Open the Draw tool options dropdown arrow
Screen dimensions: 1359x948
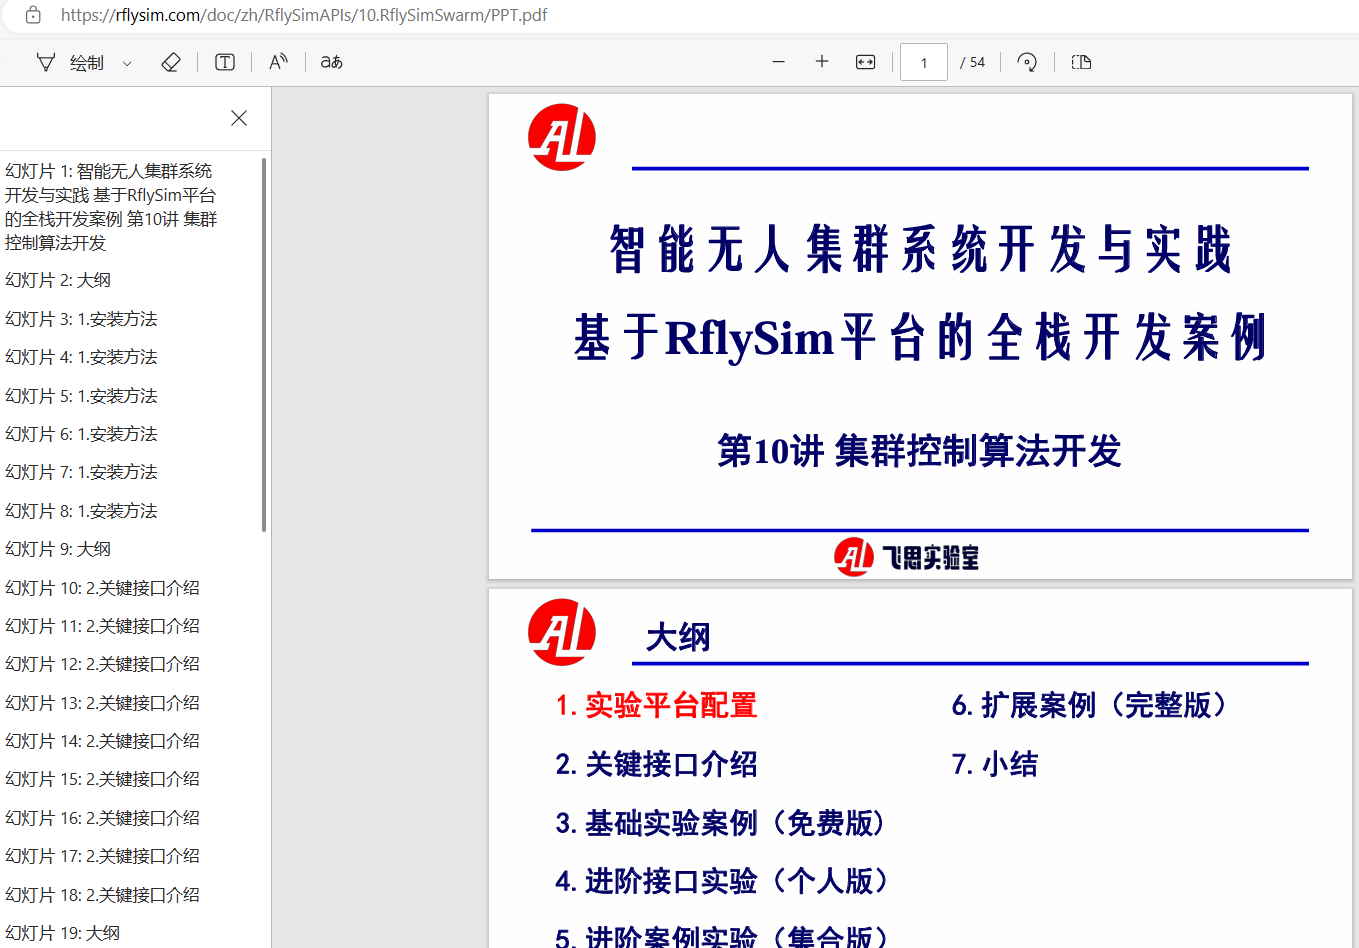pos(127,63)
